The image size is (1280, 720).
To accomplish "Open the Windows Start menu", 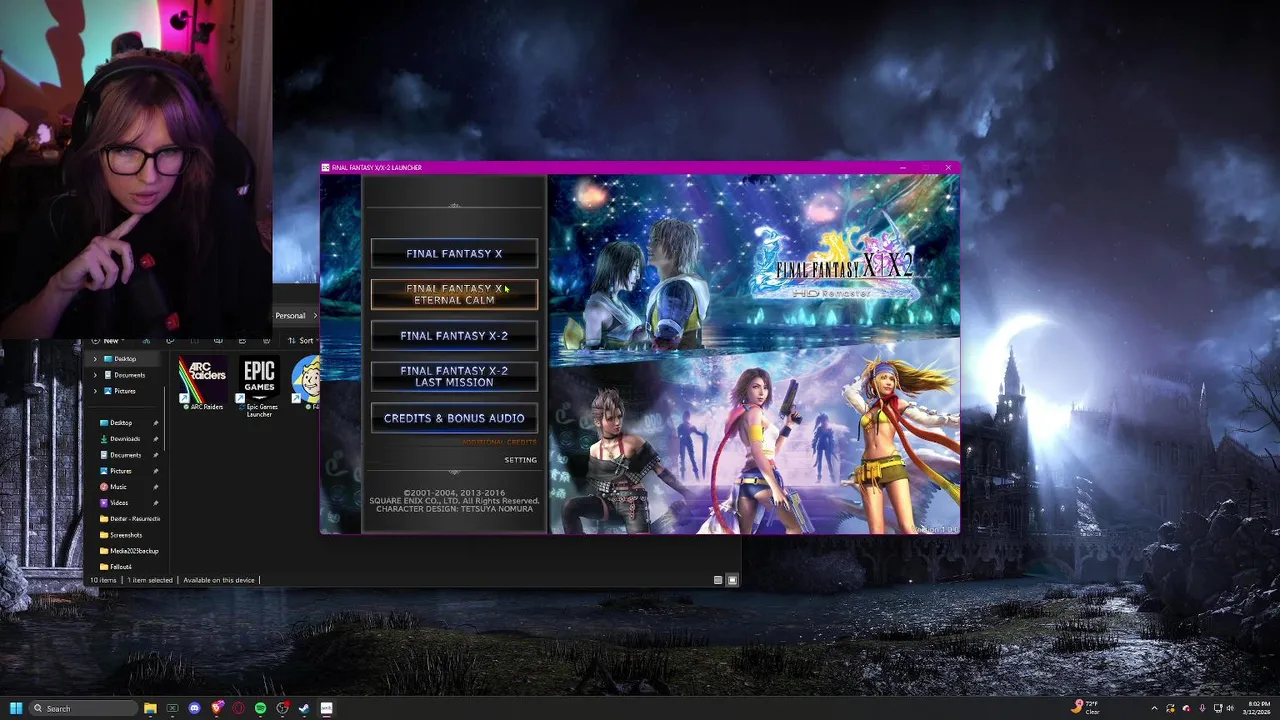I will click(16, 708).
